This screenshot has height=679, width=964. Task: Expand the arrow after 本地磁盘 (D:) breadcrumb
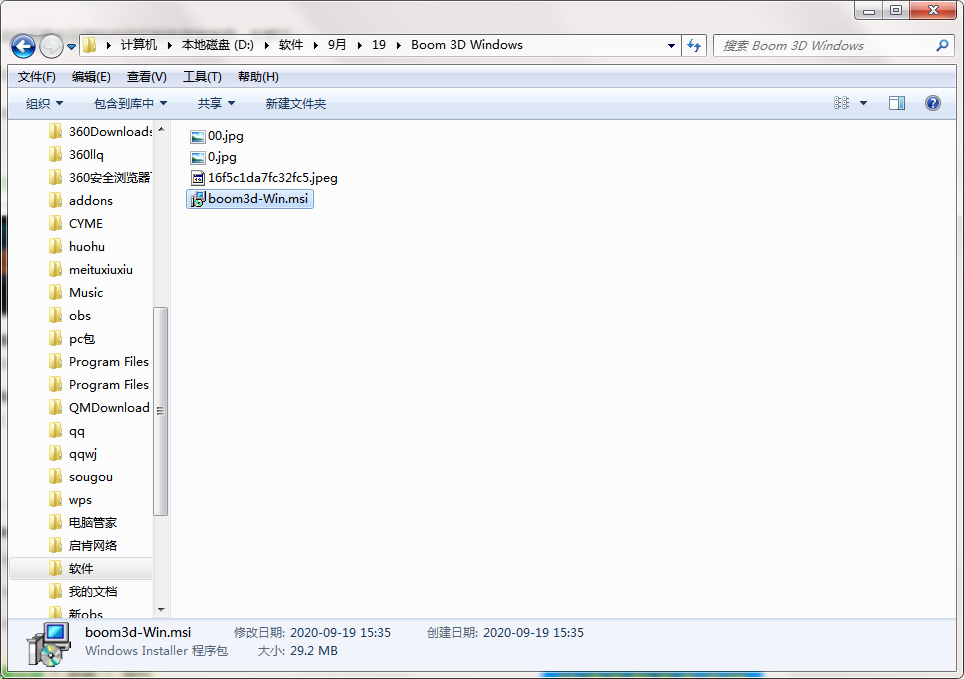coord(266,45)
